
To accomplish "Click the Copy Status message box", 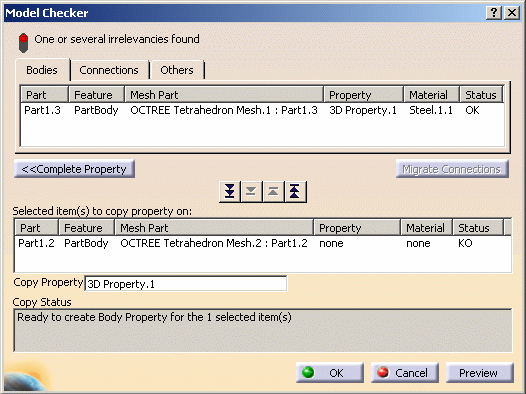I will click(263, 330).
